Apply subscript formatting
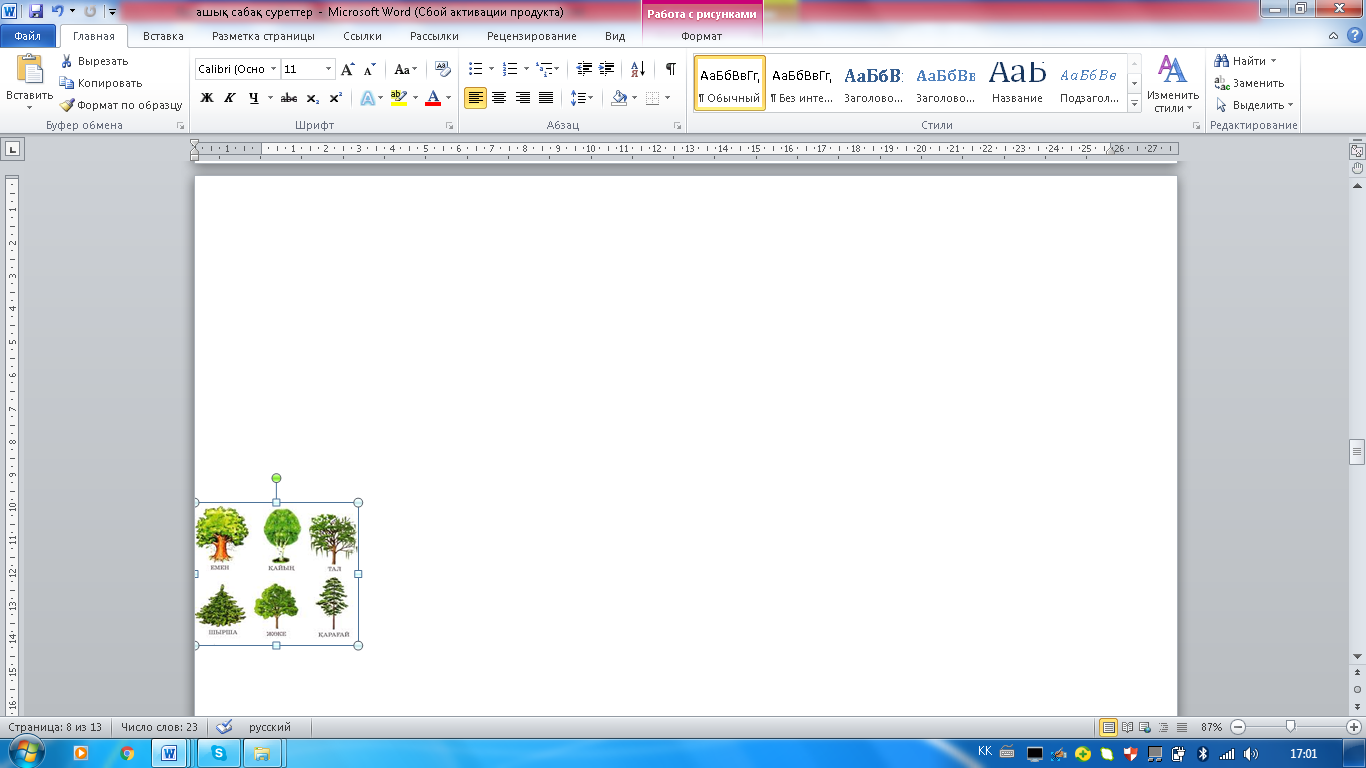This screenshot has width=1366, height=768. coord(313,98)
